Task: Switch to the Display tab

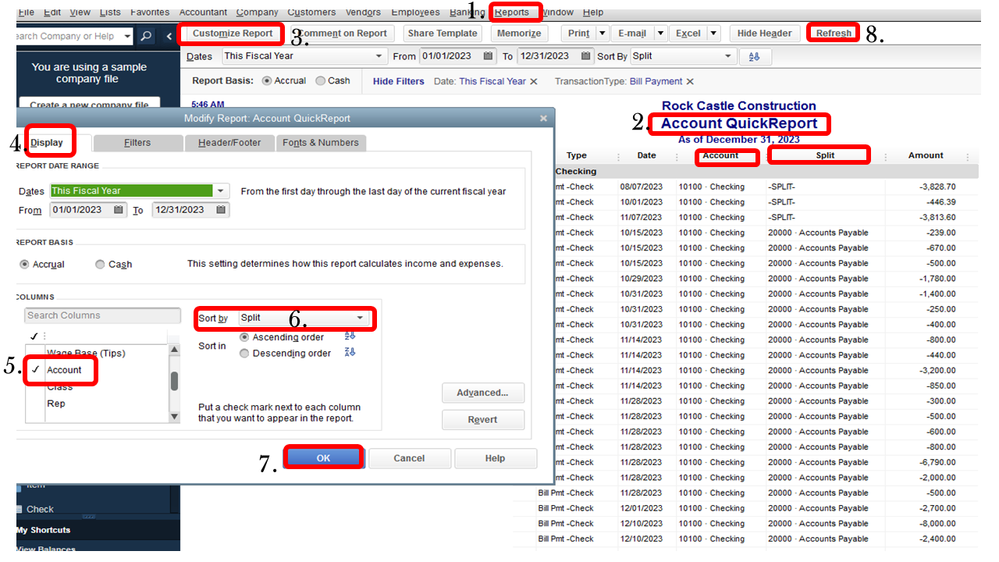Action: 47,143
